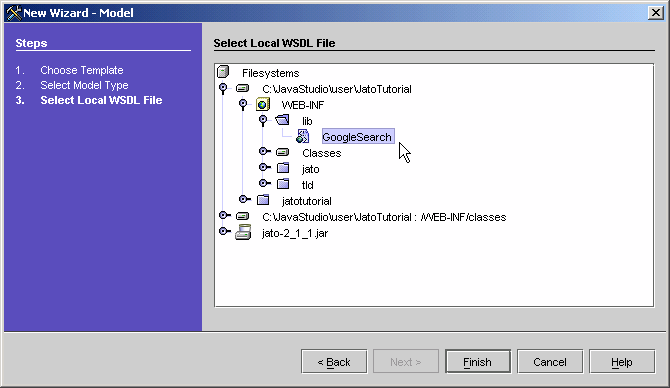
Task: Expand the Classes tree node
Action: [264, 151]
